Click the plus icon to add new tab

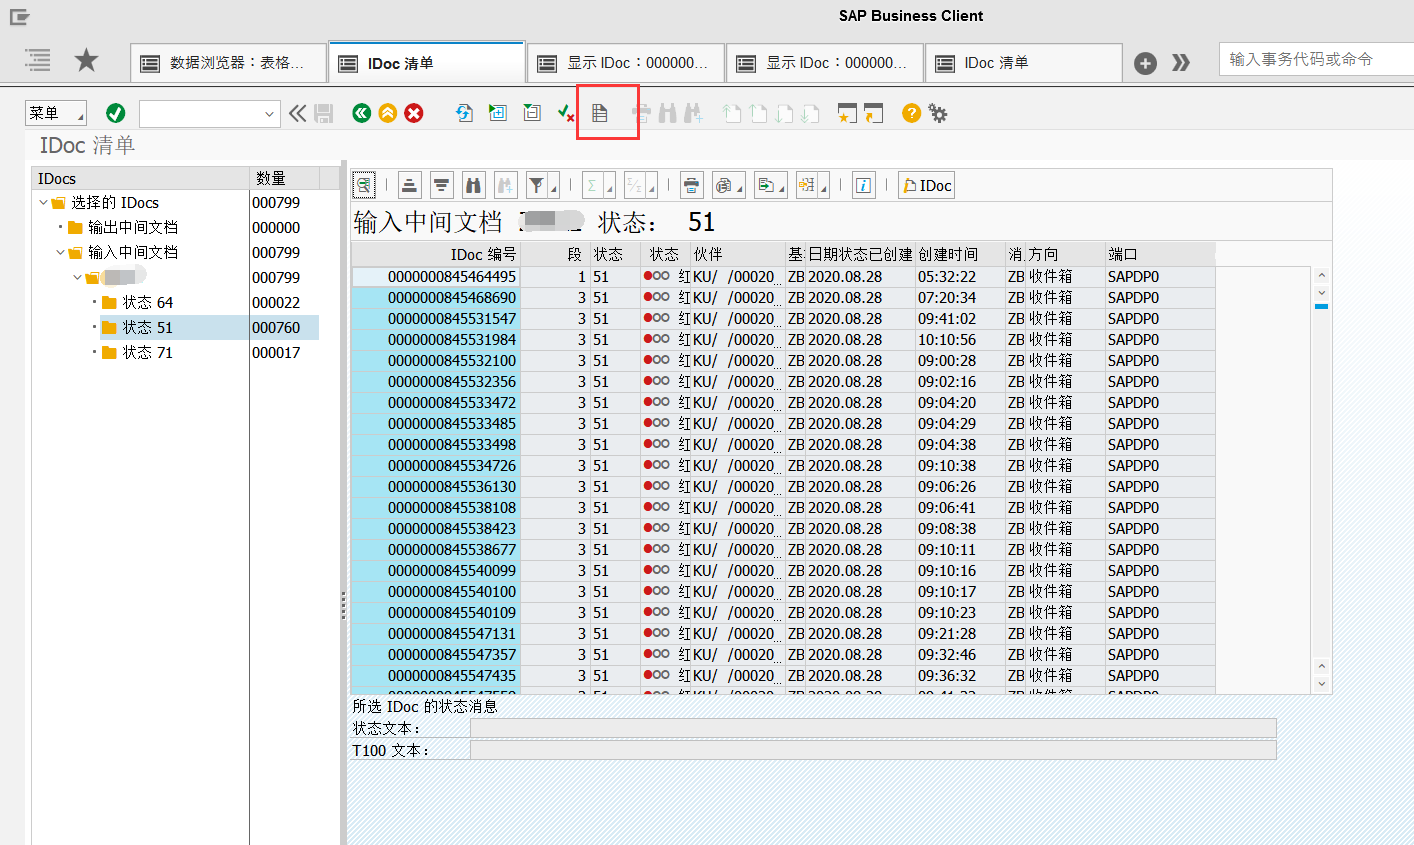1145,63
